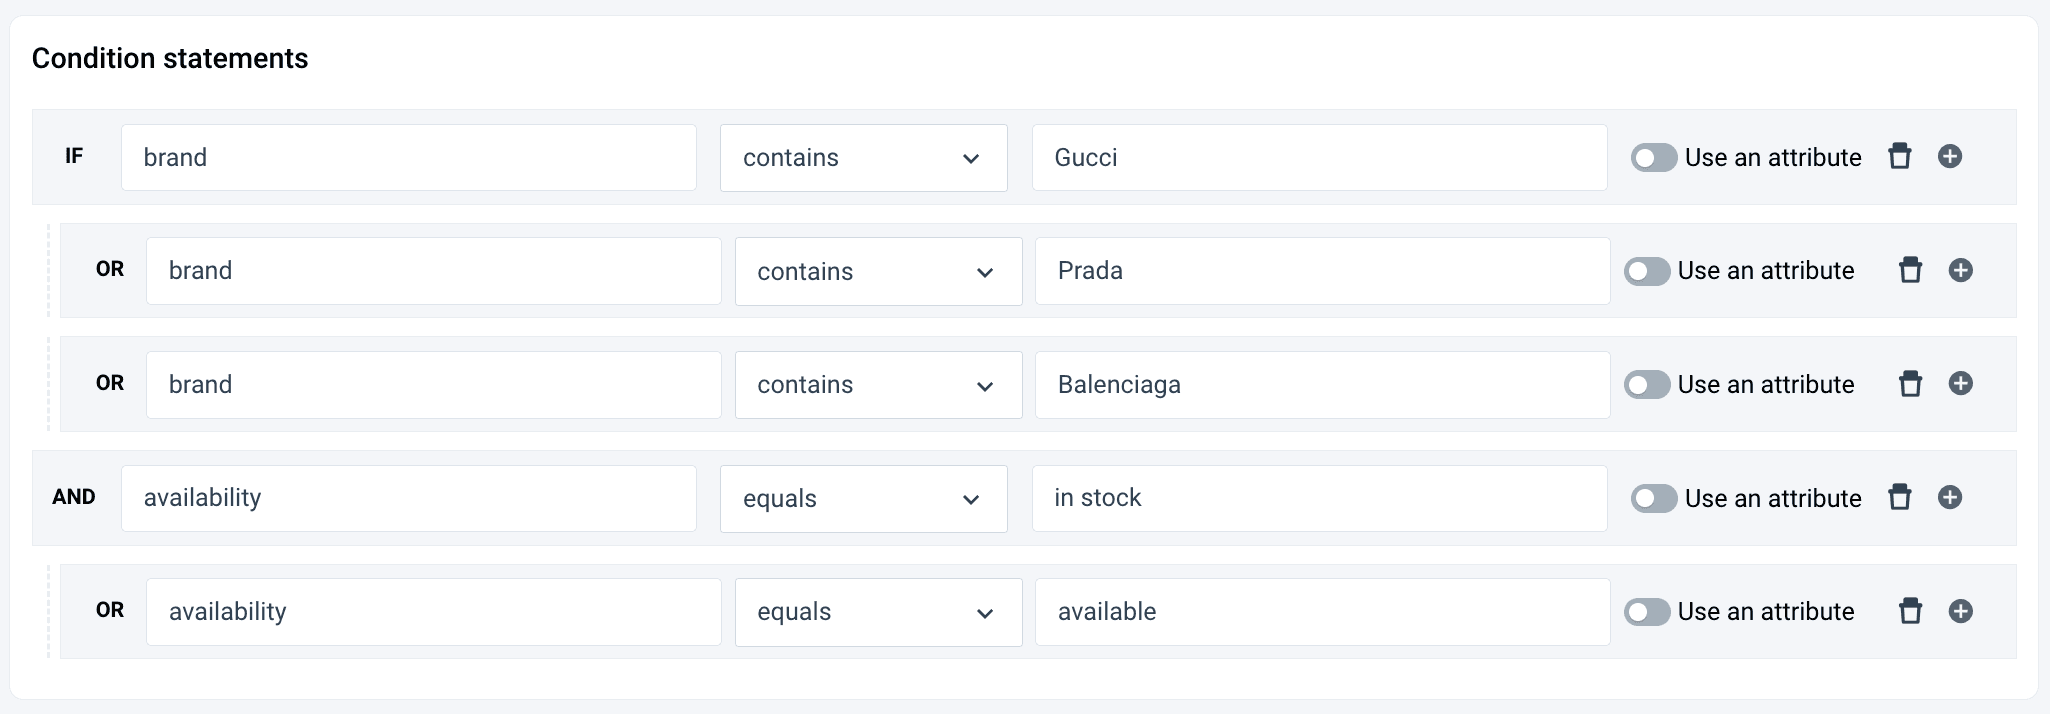The image size is (2050, 714).
Task: Open the 'contains' operator dropdown for Gucci
Action: [x=863, y=158]
